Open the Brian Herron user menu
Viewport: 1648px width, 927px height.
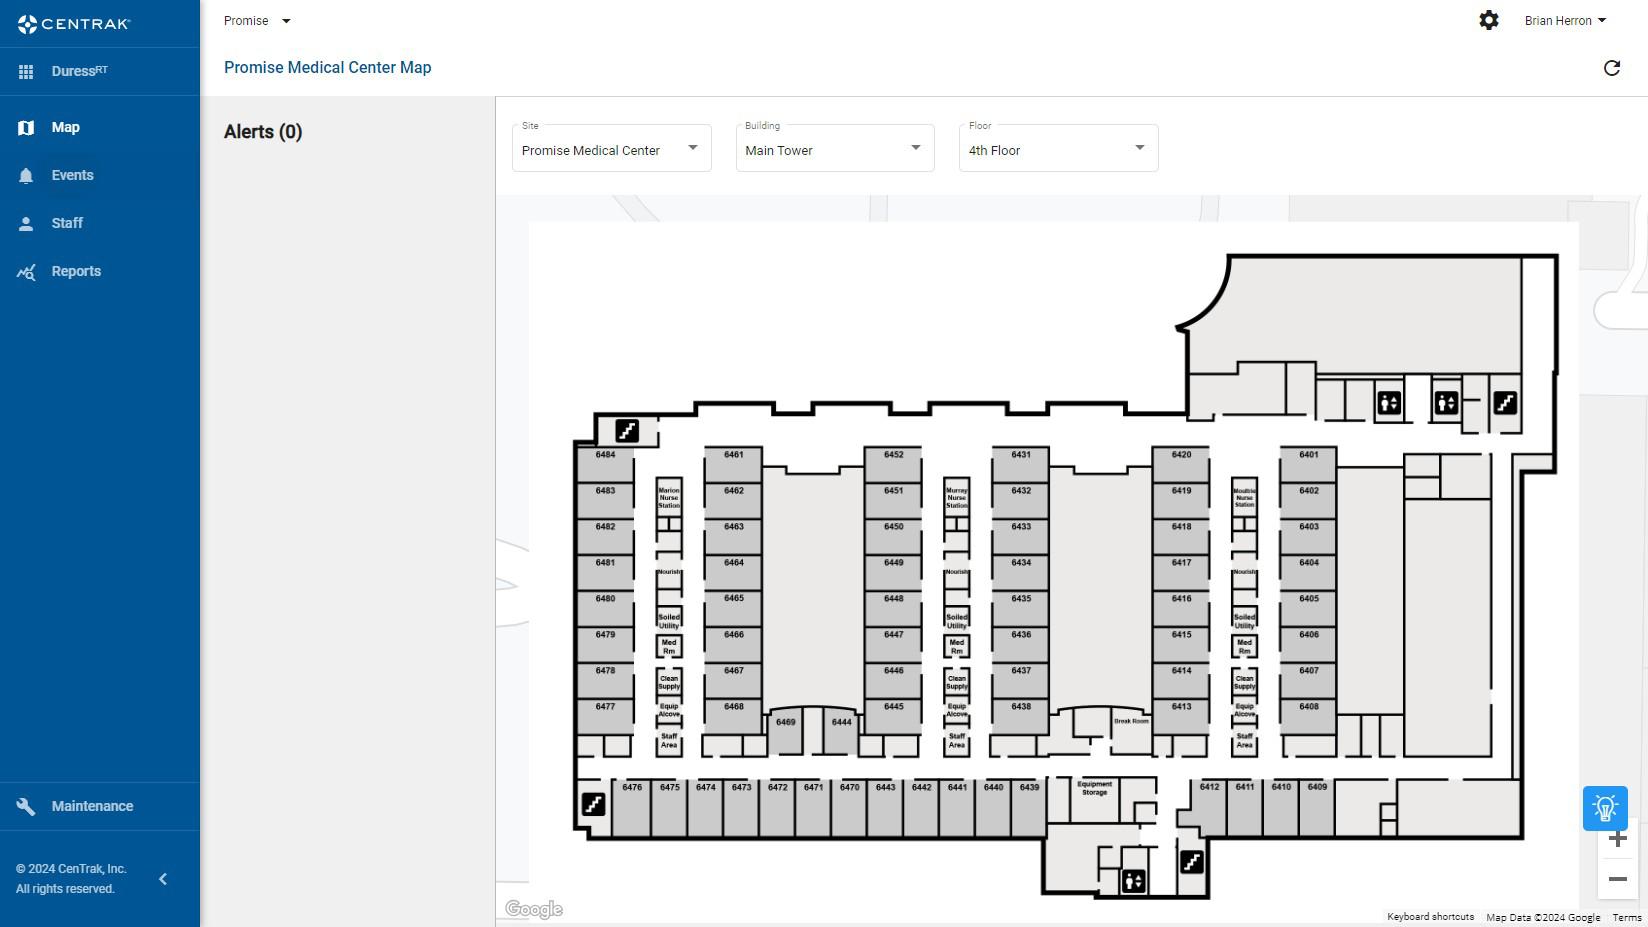coord(1565,21)
